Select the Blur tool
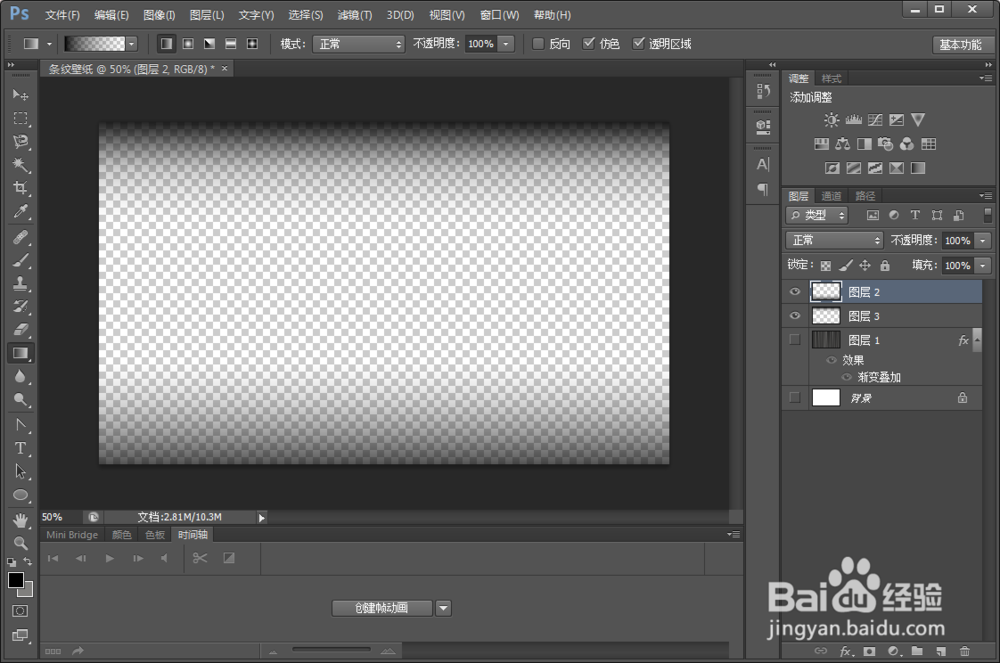The width and height of the screenshot is (1000, 663). [20, 377]
